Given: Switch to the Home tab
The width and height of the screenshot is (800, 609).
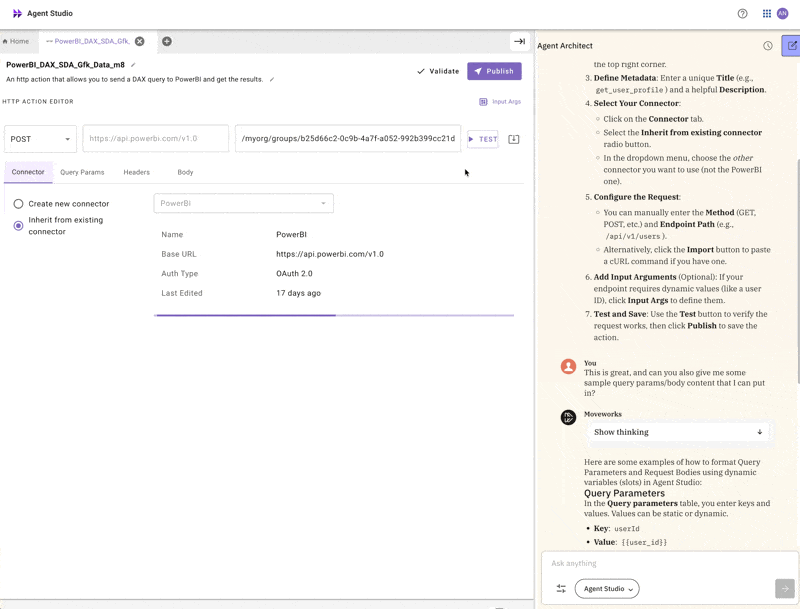Looking at the screenshot, I should coord(16,41).
